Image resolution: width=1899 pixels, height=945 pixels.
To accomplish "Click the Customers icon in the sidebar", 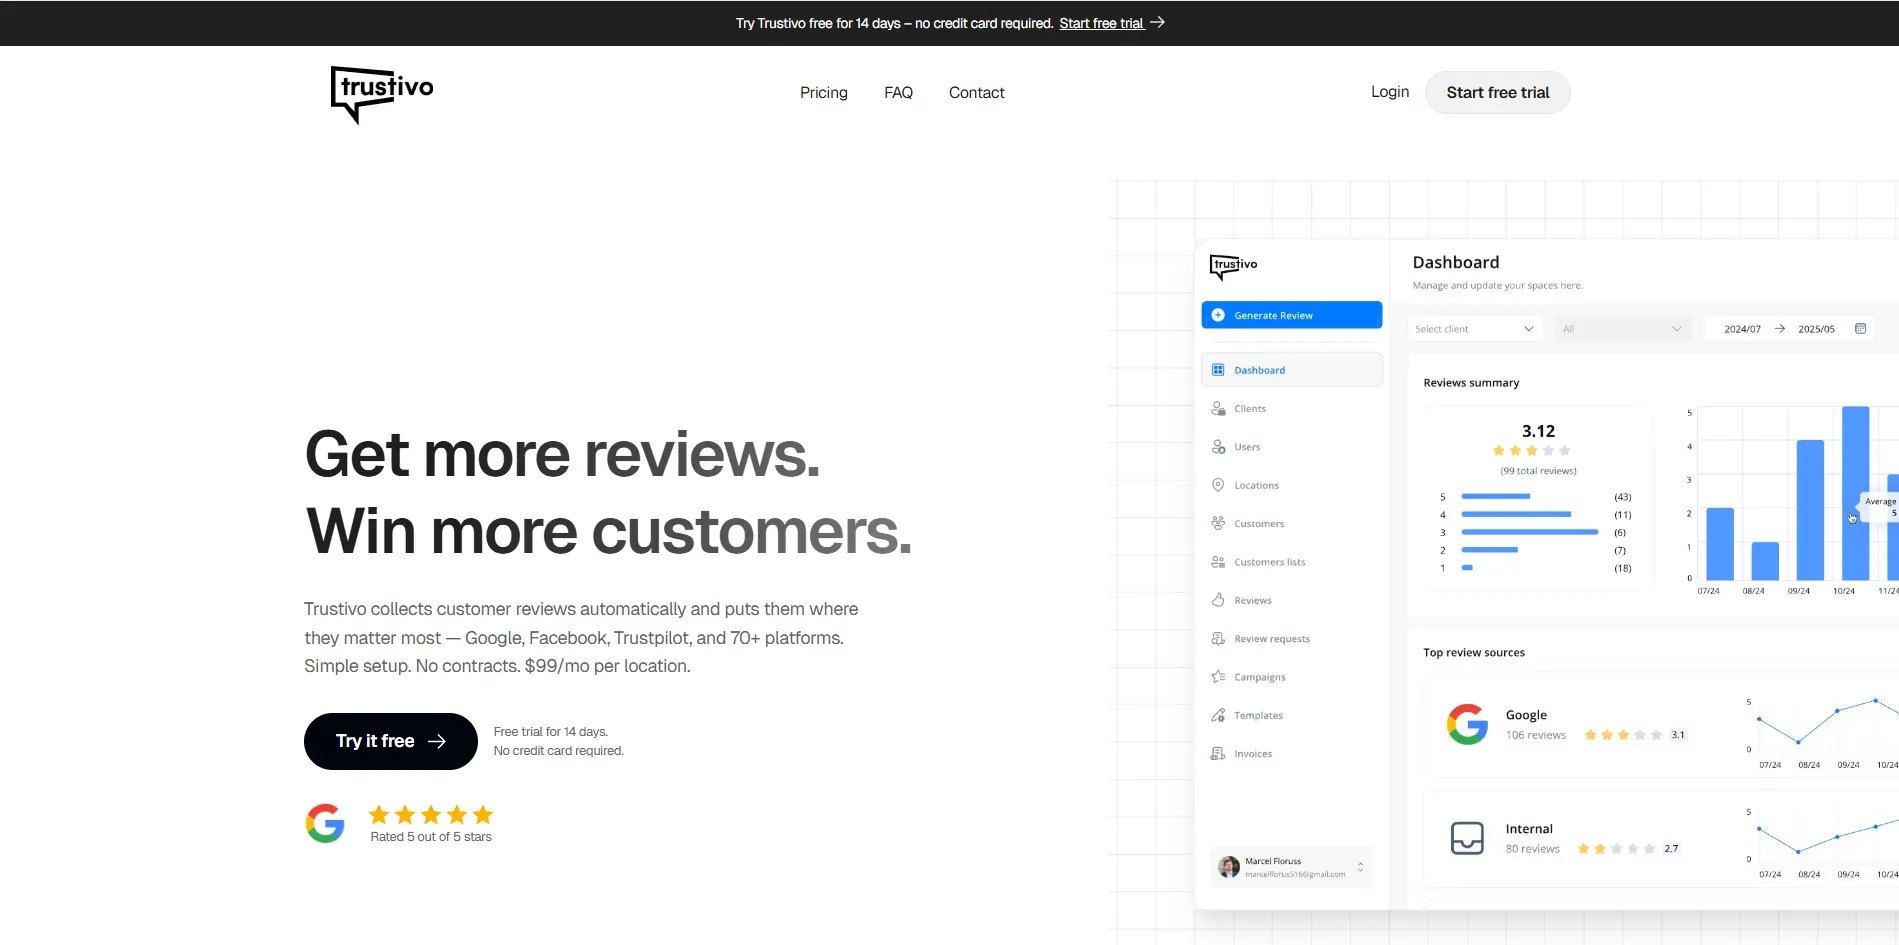I will point(1218,523).
